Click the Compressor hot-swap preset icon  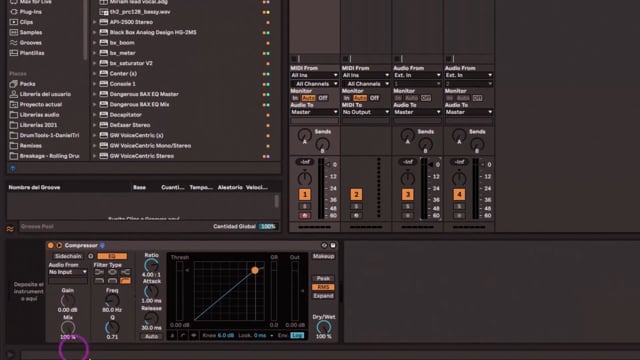coord(324,245)
